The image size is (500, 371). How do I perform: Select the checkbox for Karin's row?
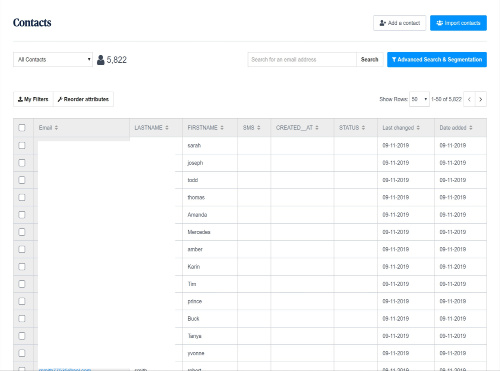click(x=22, y=267)
